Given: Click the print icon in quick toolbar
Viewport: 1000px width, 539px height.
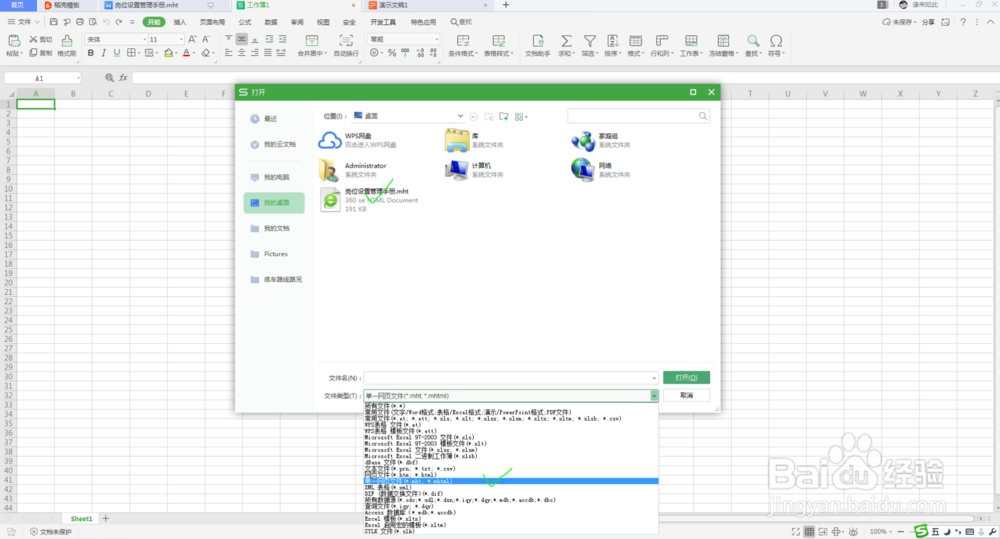Looking at the screenshot, I should coord(80,22).
